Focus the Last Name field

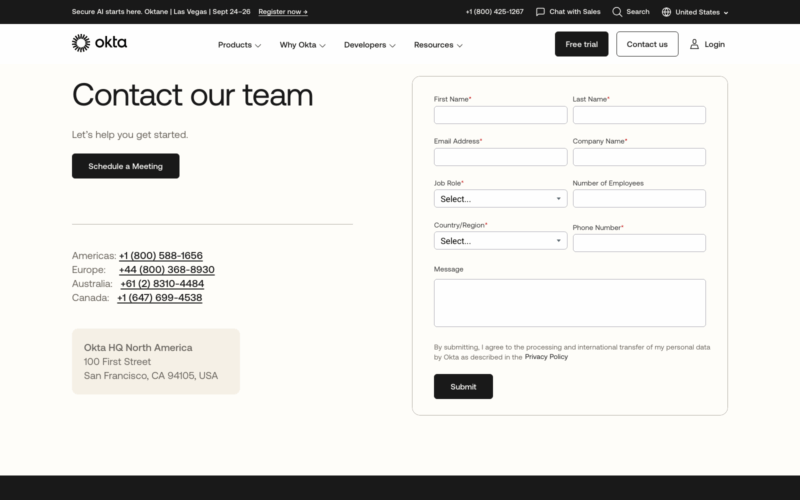[x=639, y=115]
